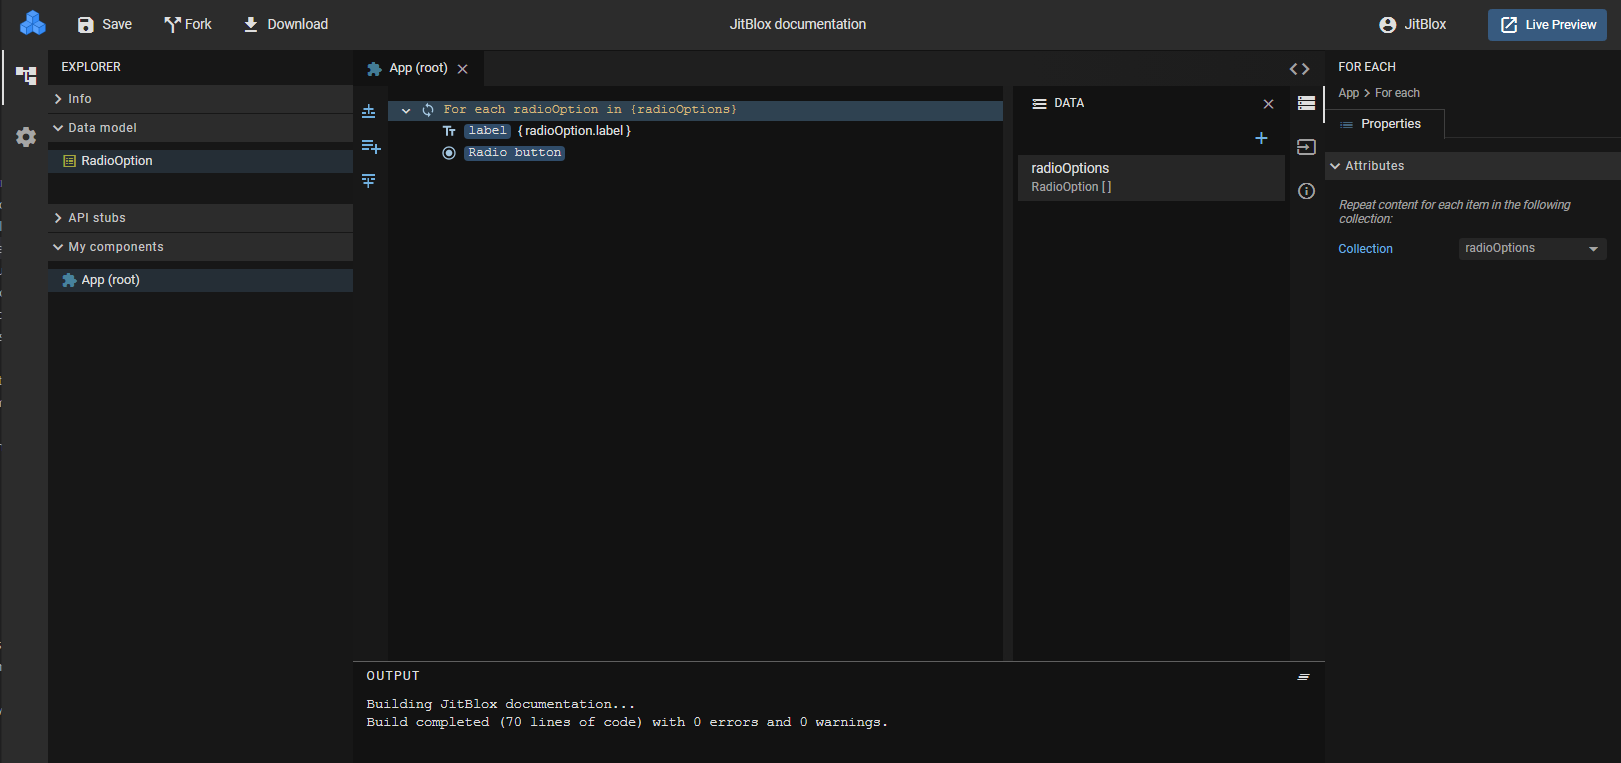Viewport: 1621px width, 763px height.
Task: Select the radioOptions data entry
Action: [1150, 177]
